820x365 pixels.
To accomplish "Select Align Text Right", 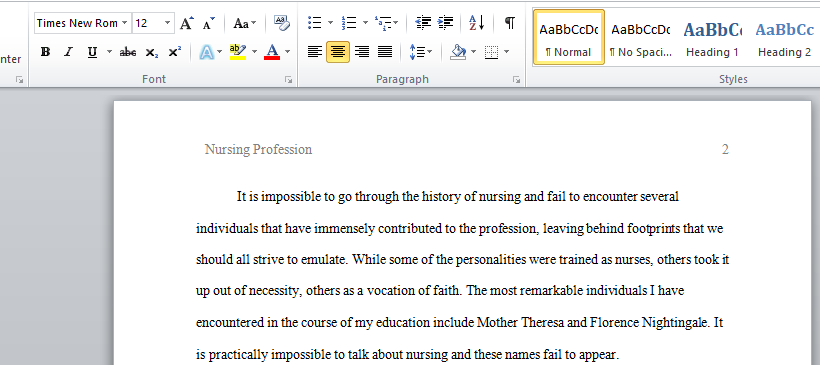I will 362,52.
